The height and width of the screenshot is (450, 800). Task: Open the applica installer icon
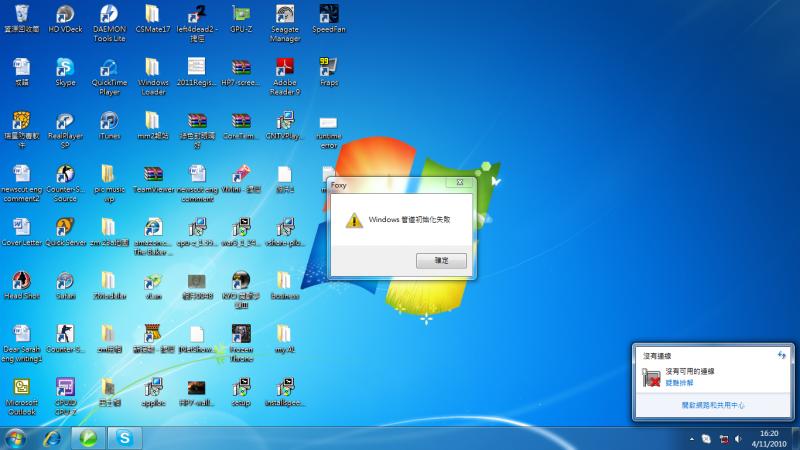153,392
